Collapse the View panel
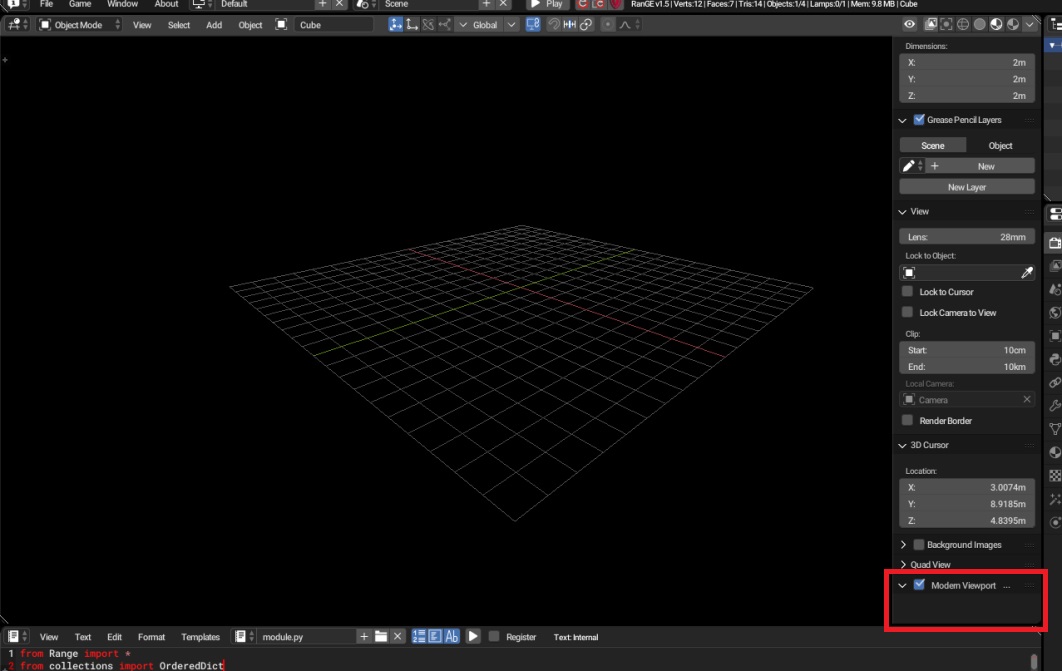Image resolution: width=1062 pixels, height=671 pixels. point(902,212)
